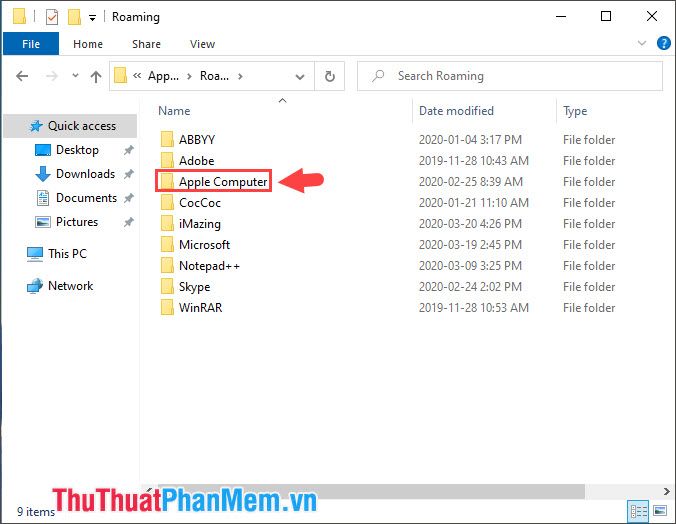Unpin icon next to Desktop
The image size is (676, 524).
pyautogui.click(x=128, y=150)
